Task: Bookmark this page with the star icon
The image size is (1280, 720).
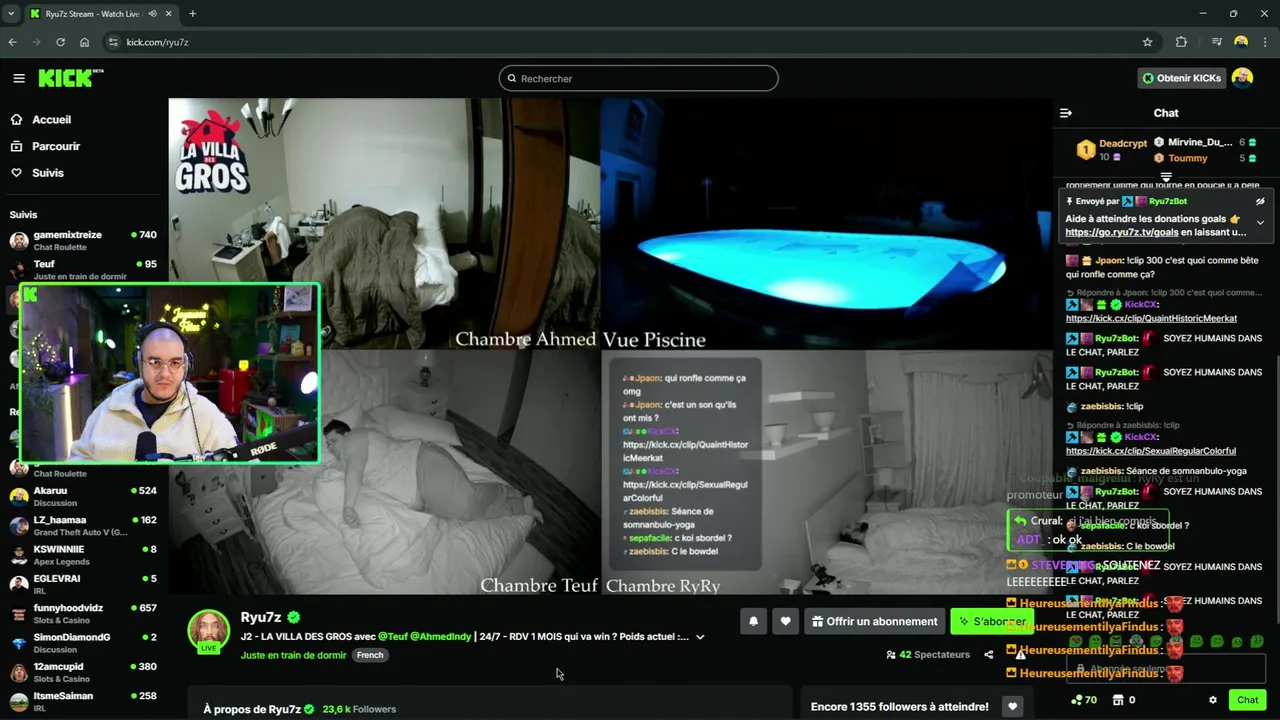Action: 1147,42
